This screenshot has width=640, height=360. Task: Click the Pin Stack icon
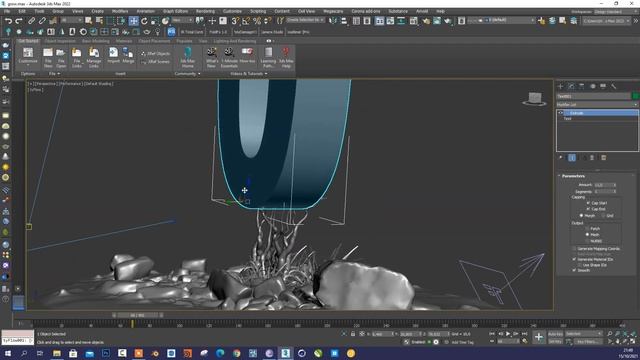[561, 158]
